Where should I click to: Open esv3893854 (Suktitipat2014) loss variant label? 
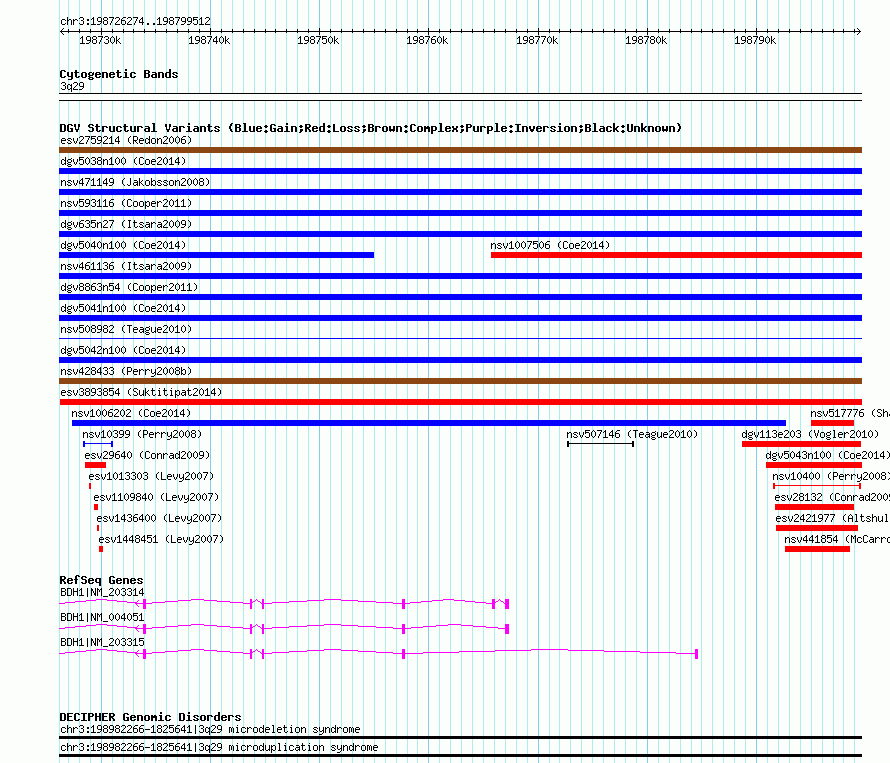(141, 392)
